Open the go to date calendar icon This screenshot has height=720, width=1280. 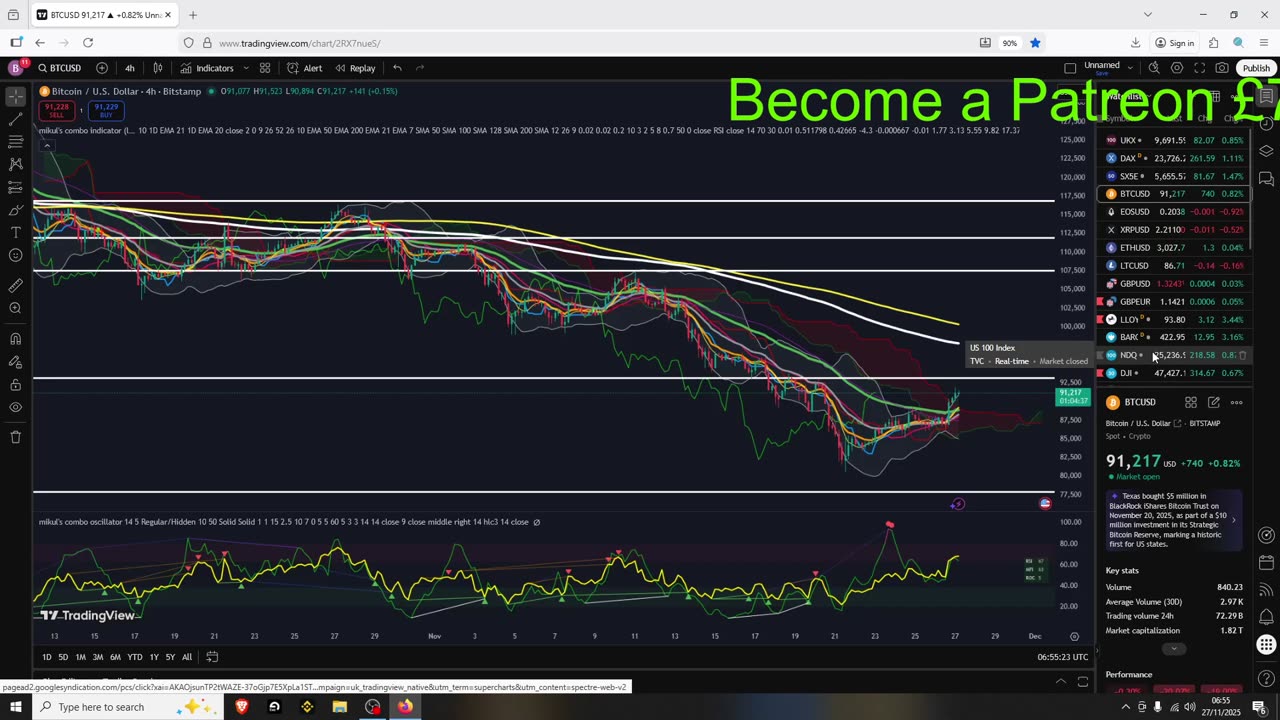pos(212,657)
